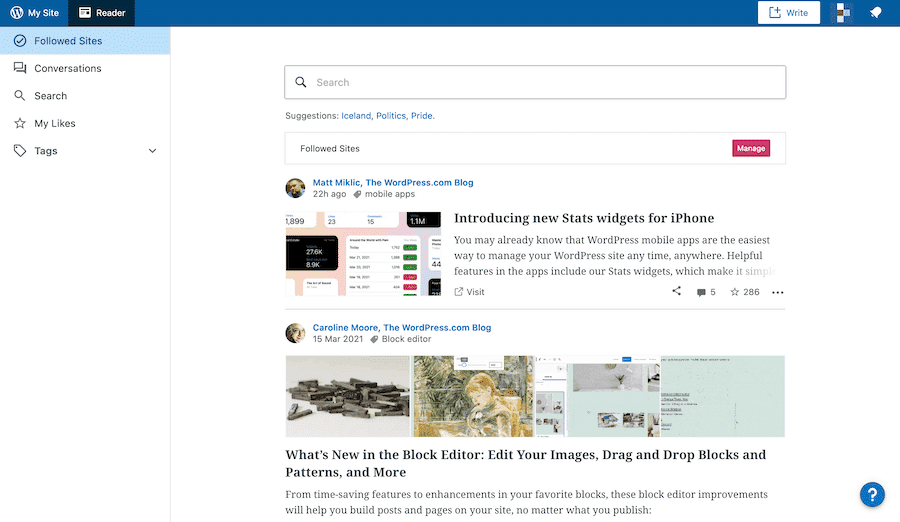
Task: Click the Iceland suggestion link
Action: coord(355,116)
